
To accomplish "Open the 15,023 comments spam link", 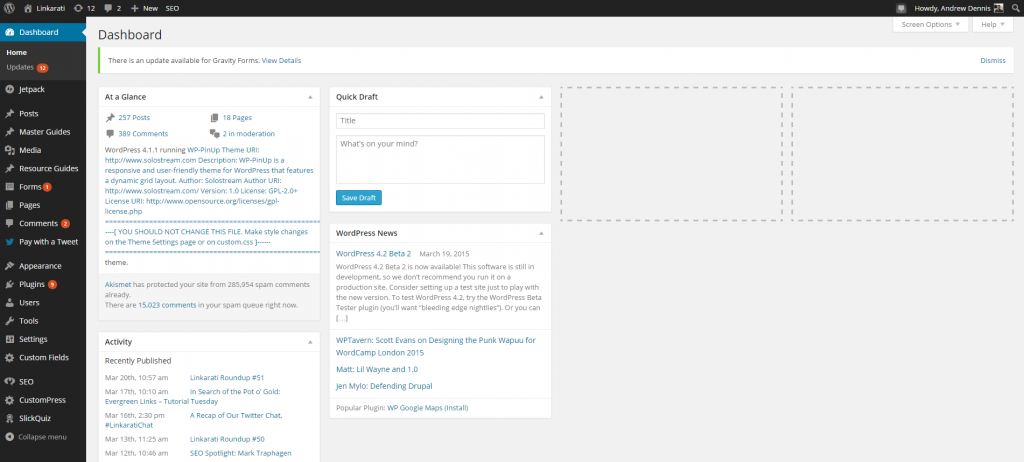I will [x=167, y=305].
